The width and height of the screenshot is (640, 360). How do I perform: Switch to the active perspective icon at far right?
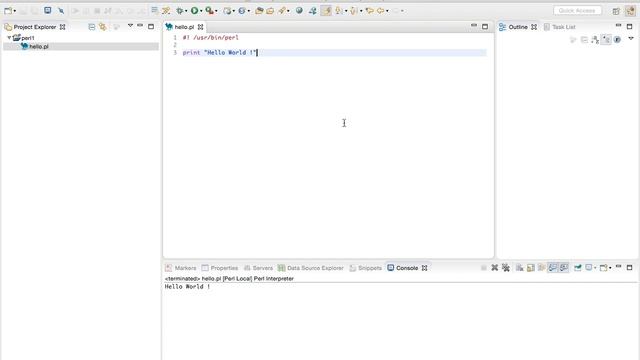pyautogui.click(x=630, y=11)
